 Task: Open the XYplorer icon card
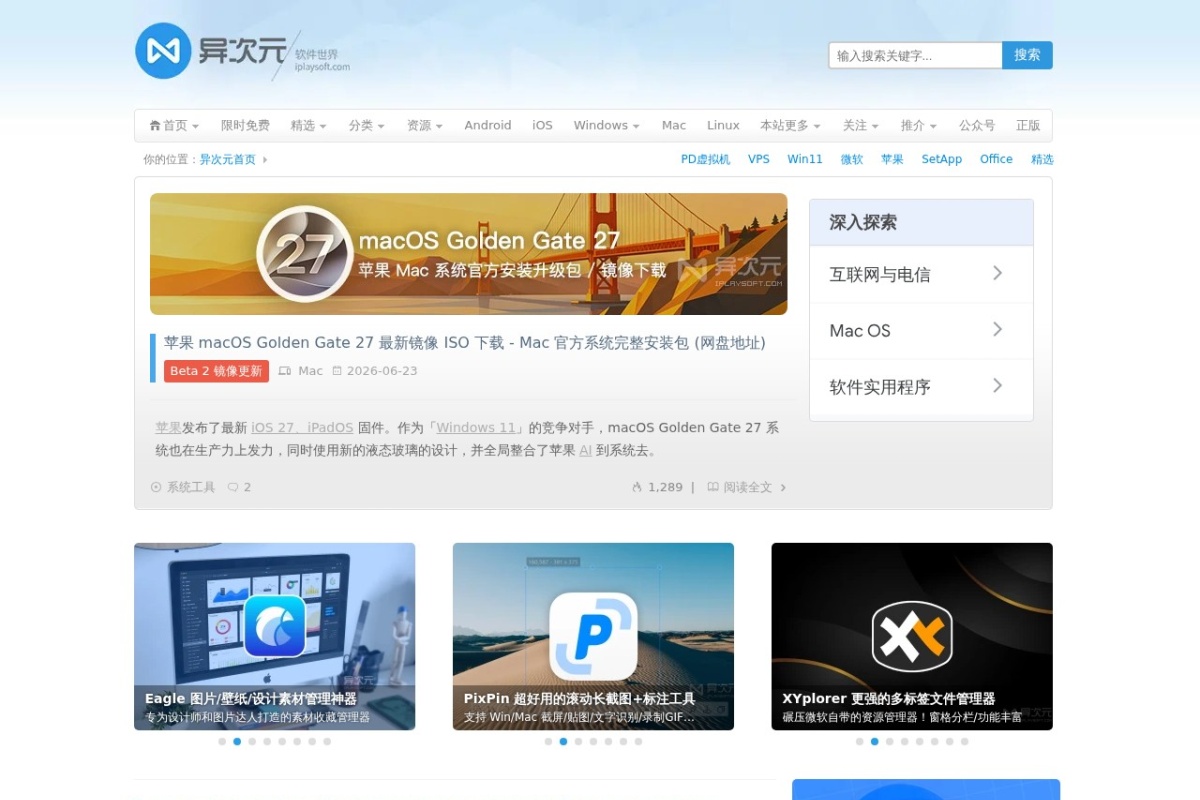click(x=912, y=636)
